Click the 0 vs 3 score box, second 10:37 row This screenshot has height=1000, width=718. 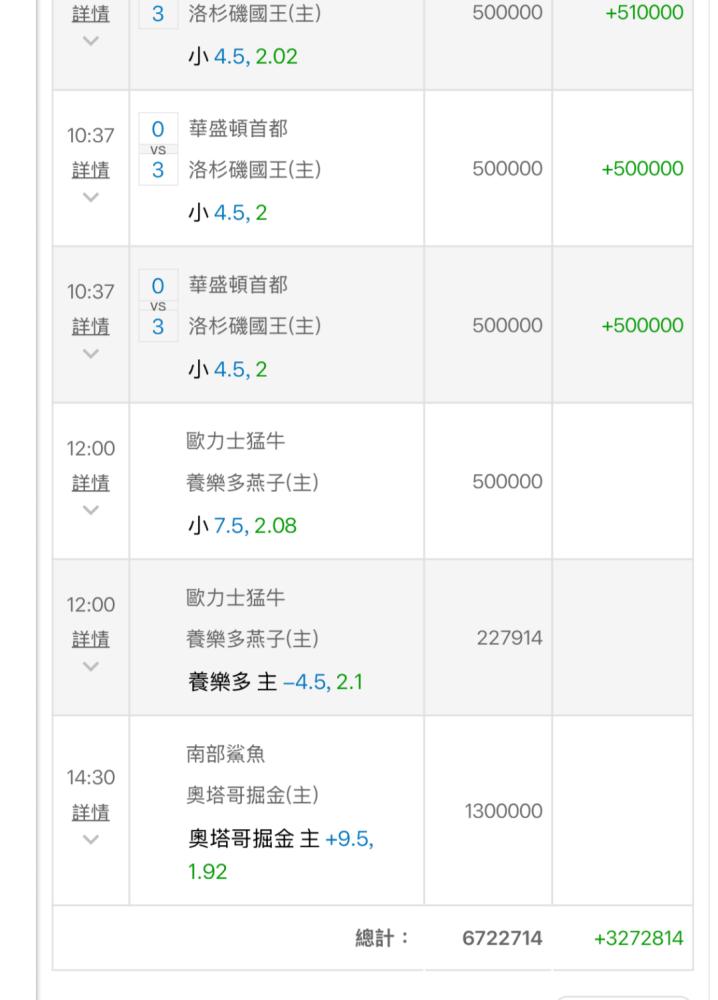click(158, 305)
